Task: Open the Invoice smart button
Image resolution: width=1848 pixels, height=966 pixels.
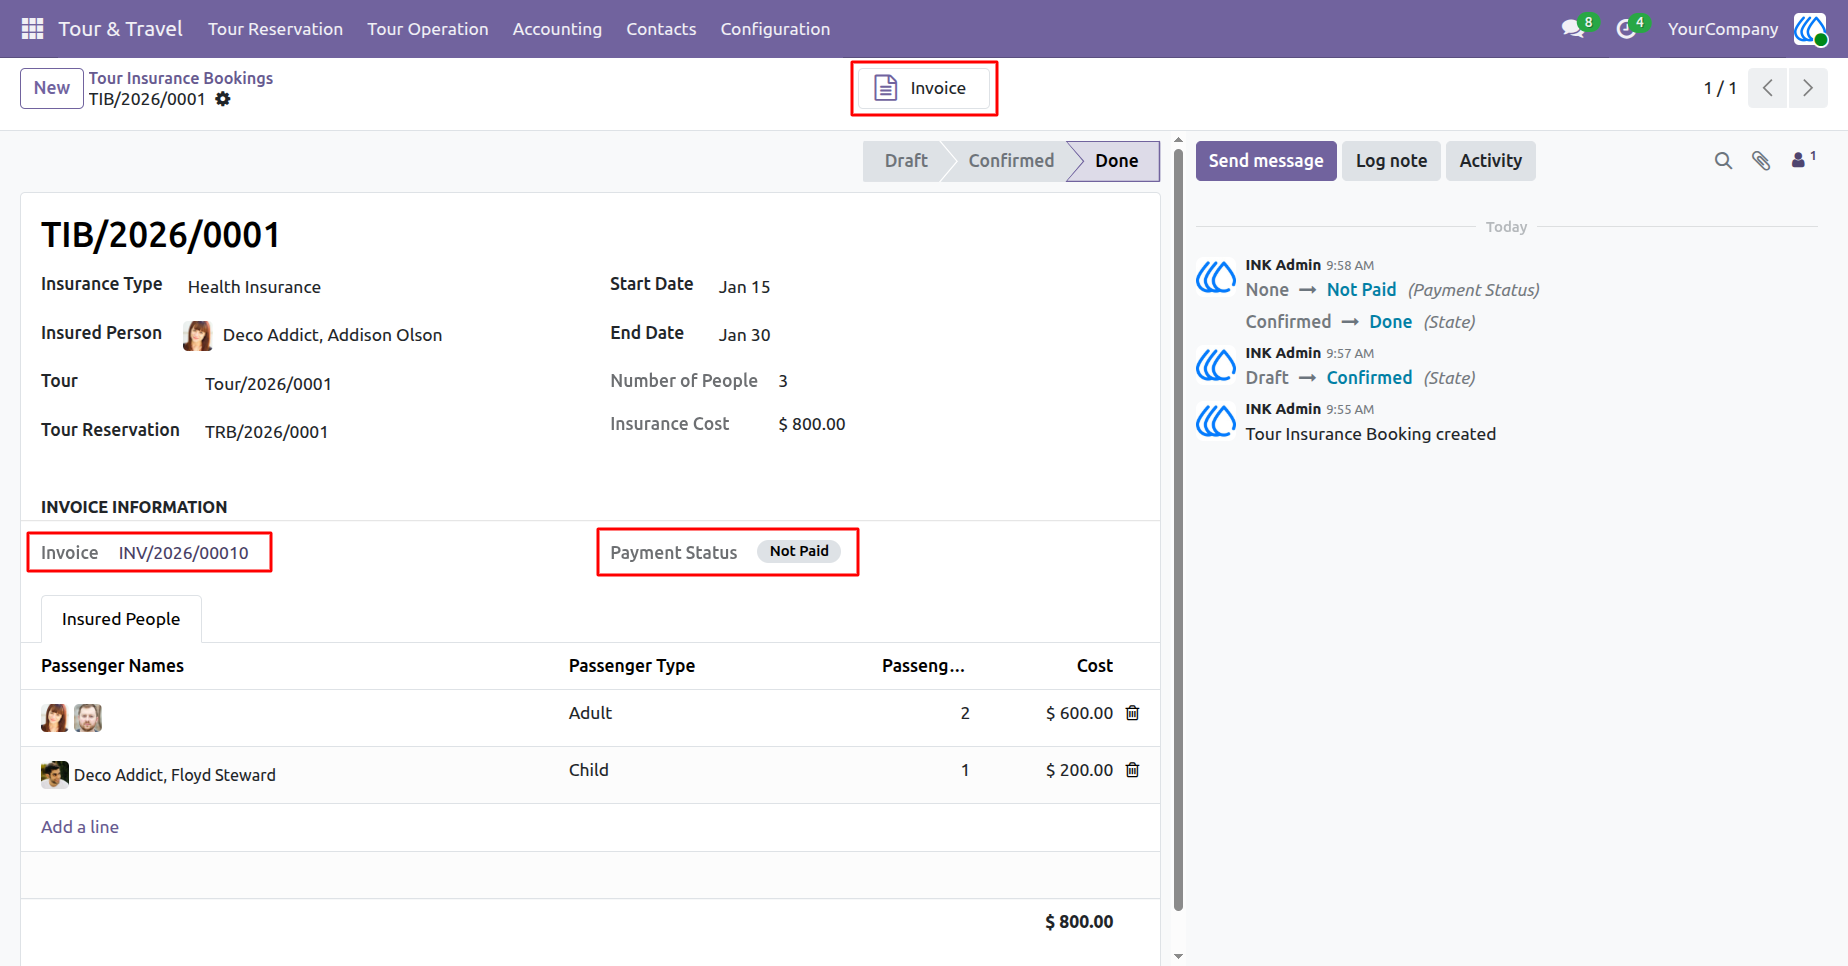Action: (924, 88)
